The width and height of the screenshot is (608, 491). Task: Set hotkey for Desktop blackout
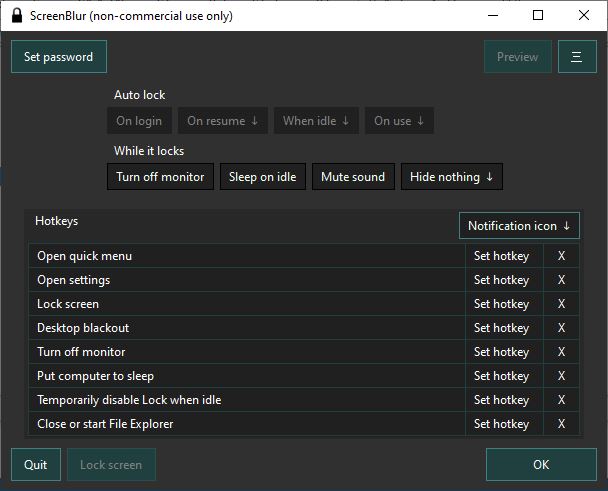(x=504, y=328)
